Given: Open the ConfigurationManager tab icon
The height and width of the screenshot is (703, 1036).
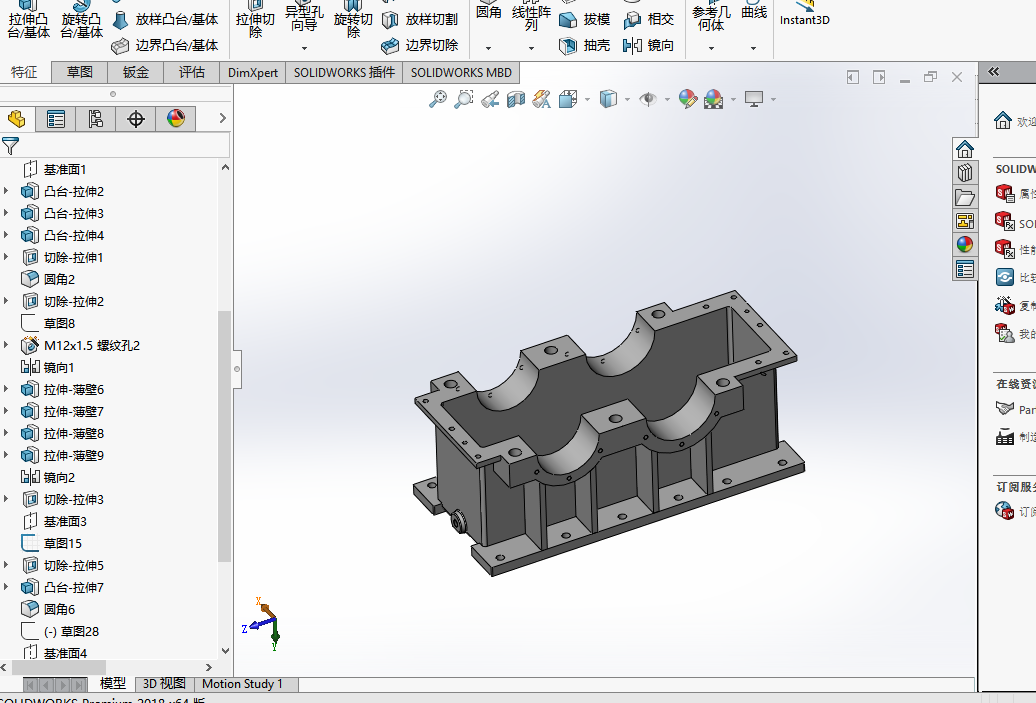Looking at the screenshot, I should coord(95,119).
